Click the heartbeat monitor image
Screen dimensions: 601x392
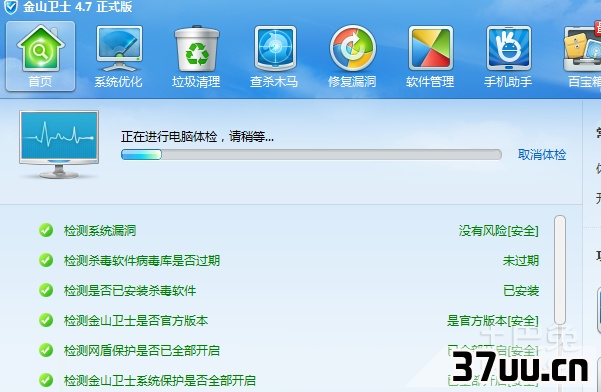[x=59, y=145]
